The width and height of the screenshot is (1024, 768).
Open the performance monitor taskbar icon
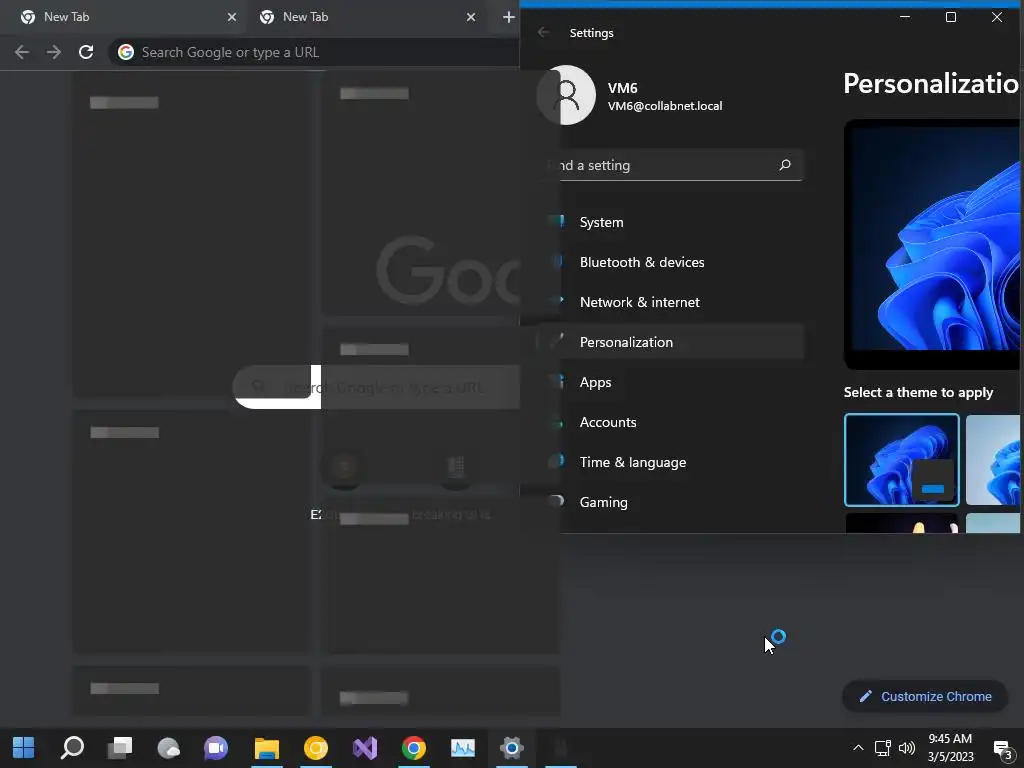[463, 748]
